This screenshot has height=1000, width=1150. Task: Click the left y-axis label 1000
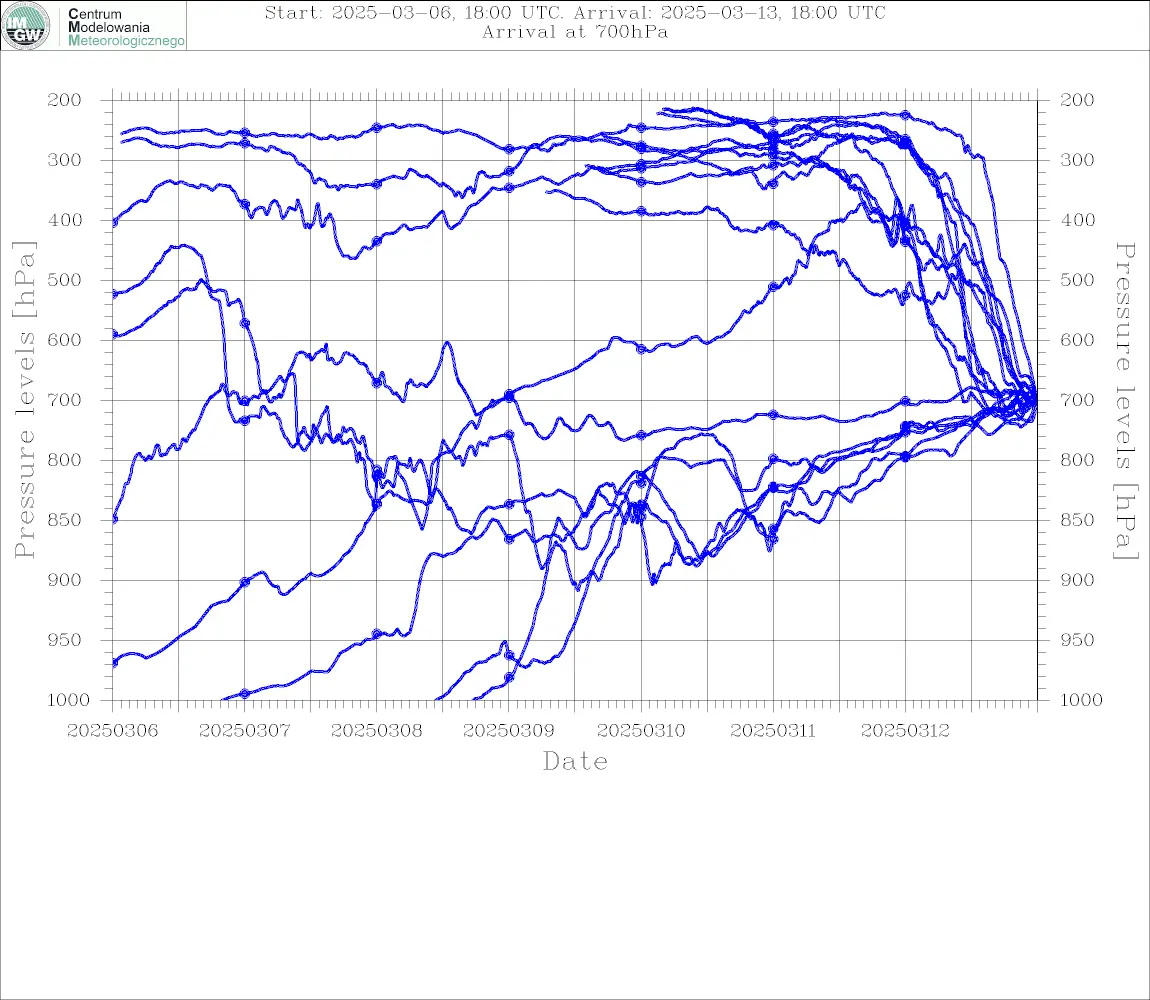point(68,700)
